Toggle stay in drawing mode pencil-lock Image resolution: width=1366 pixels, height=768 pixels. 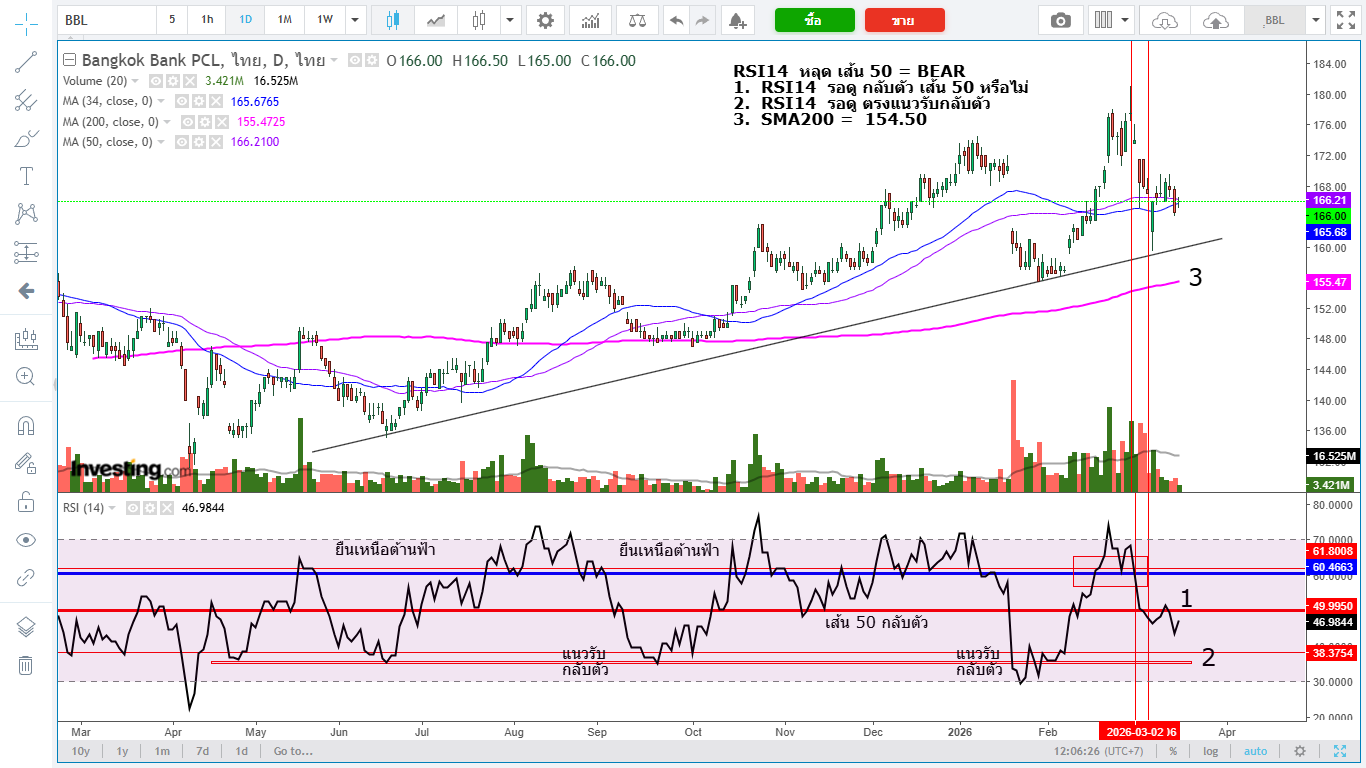26,463
